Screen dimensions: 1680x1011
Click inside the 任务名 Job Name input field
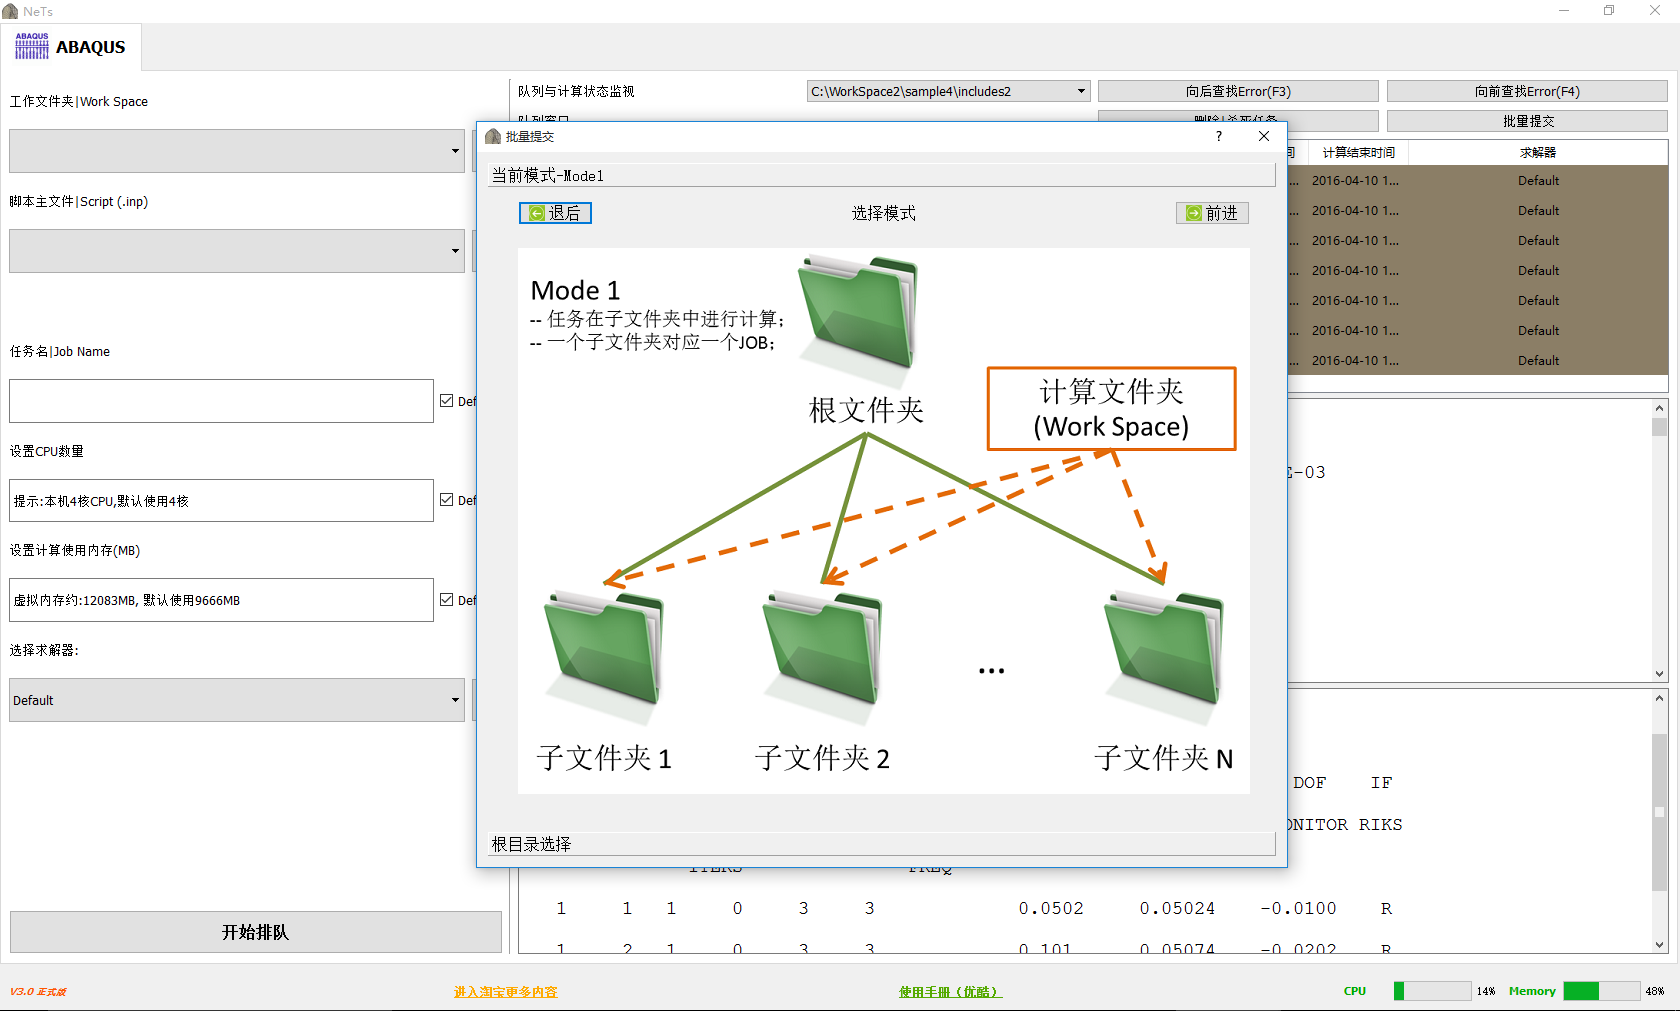tap(220, 400)
